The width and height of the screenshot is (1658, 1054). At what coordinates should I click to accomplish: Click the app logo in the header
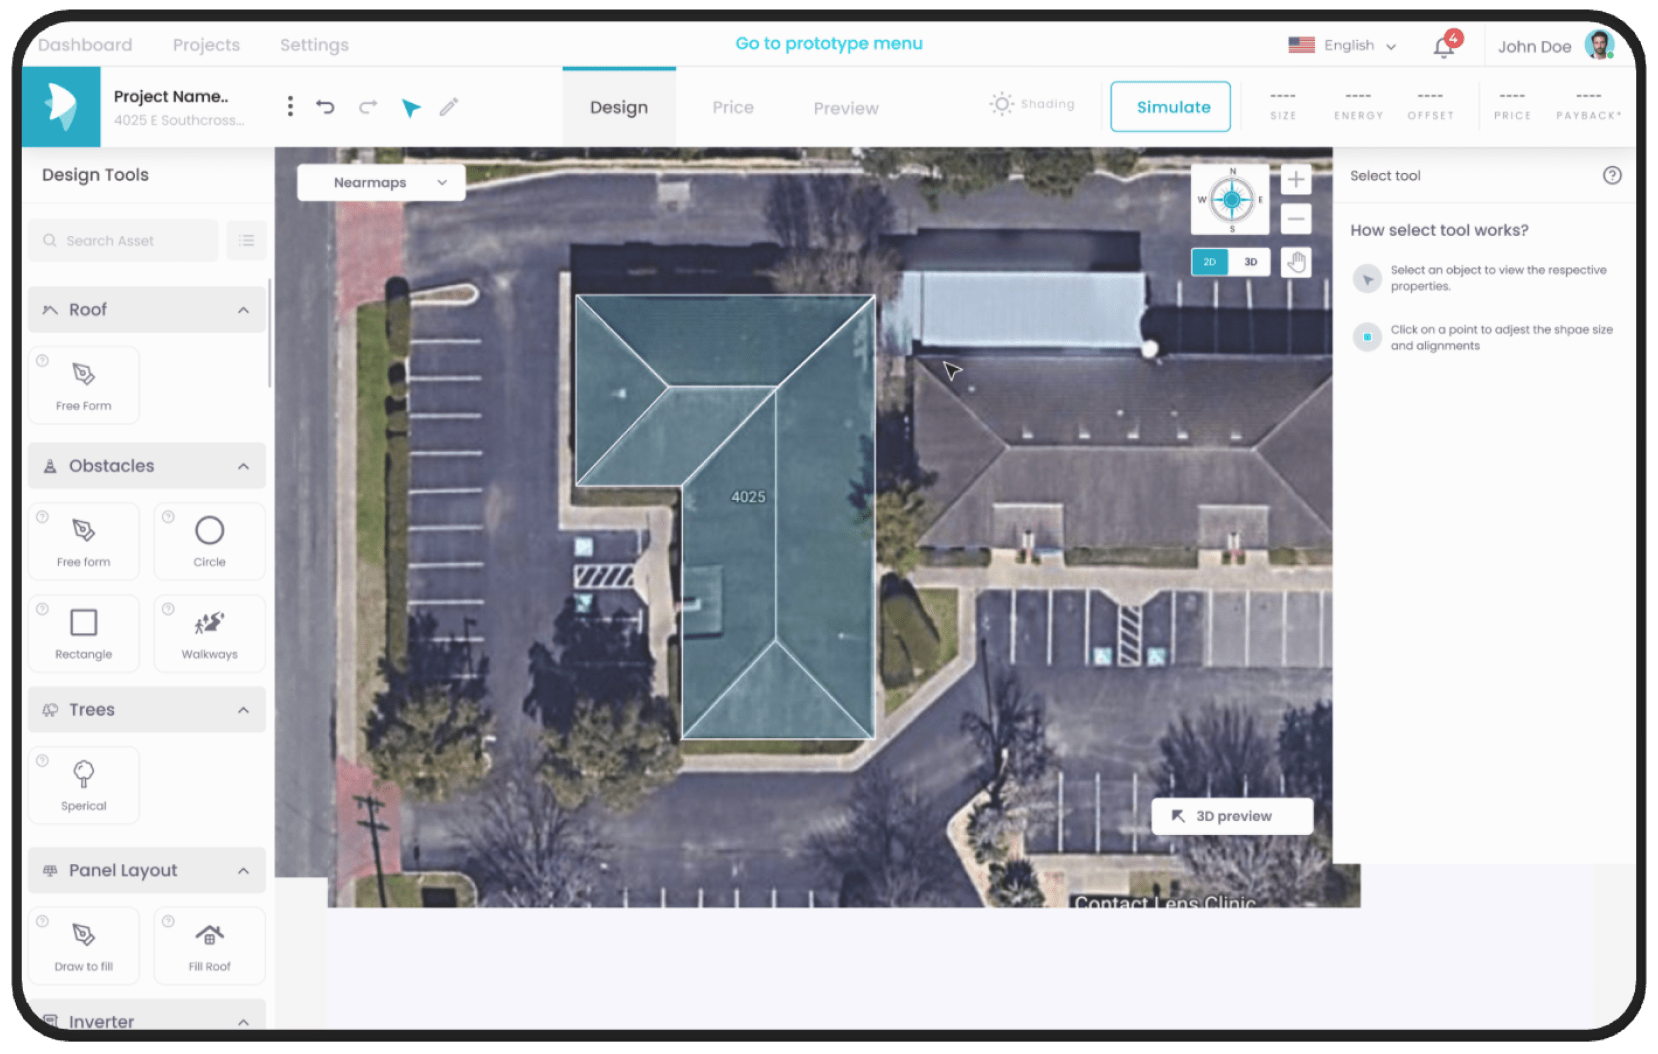pyautogui.click(x=61, y=107)
